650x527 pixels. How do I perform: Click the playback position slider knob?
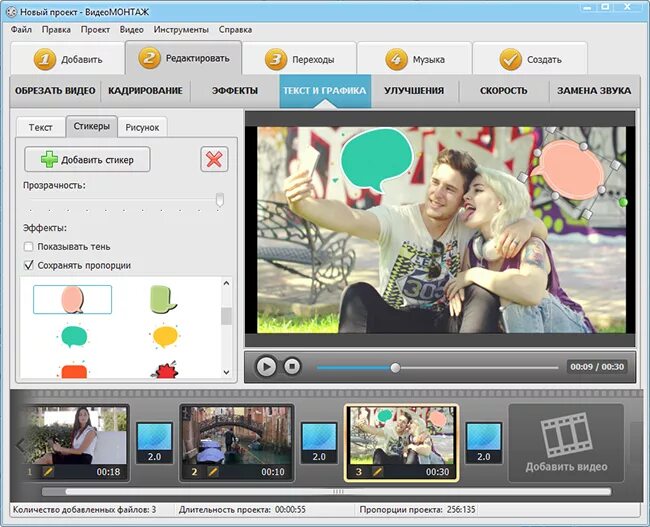[x=395, y=367]
